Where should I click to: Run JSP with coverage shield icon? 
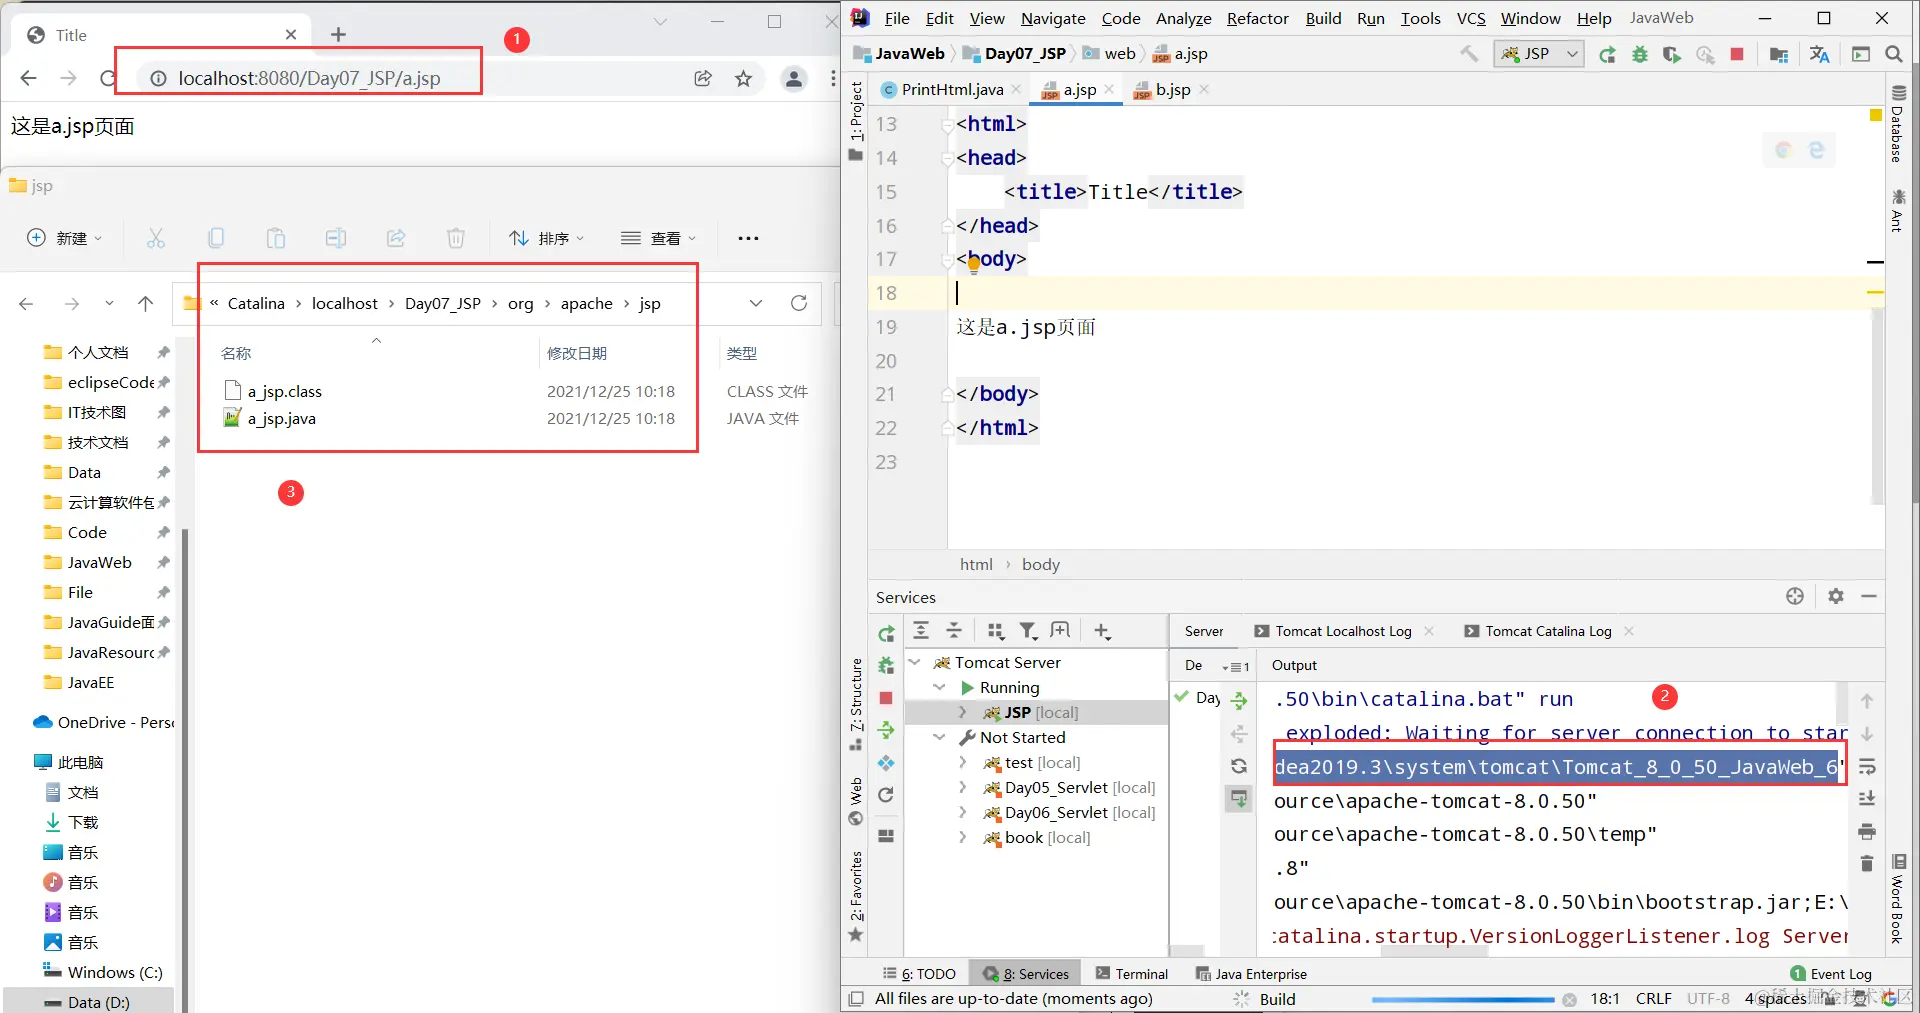pos(1672,54)
